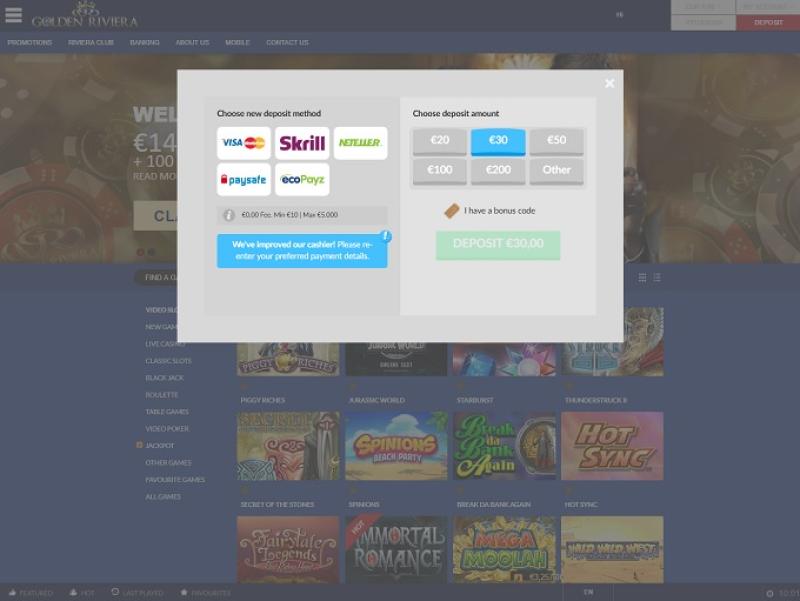Choose the €200 deposit amount
Screen dimensions: 800x601
[498, 171]
